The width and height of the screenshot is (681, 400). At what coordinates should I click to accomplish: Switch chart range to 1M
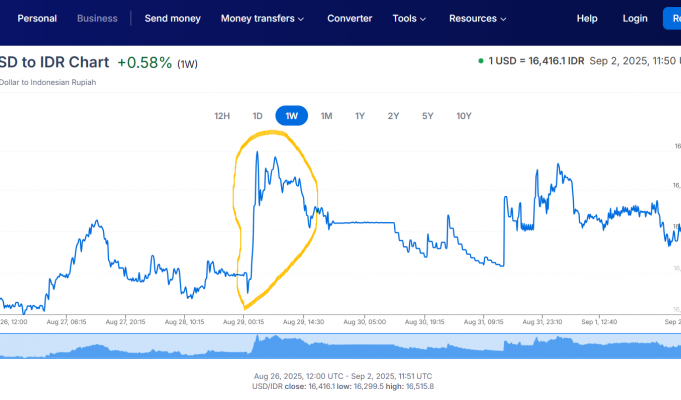(326, 116)
